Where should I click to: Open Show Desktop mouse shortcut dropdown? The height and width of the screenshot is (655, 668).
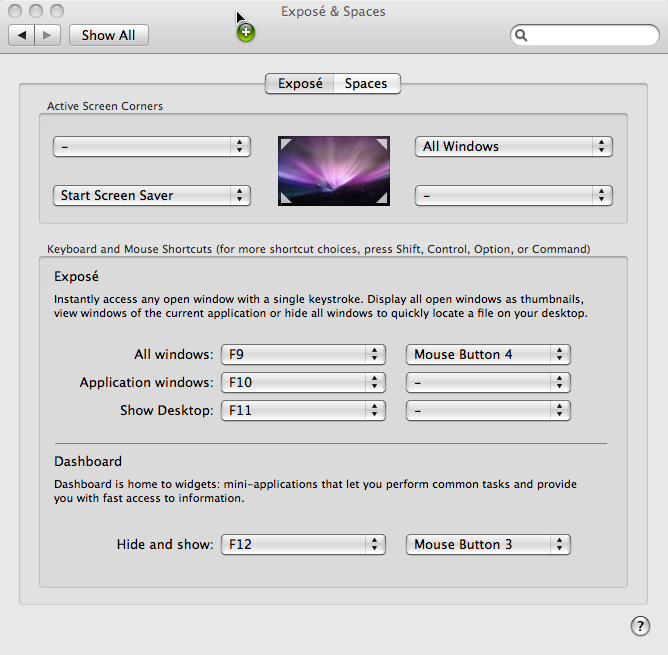click(488, 410)
